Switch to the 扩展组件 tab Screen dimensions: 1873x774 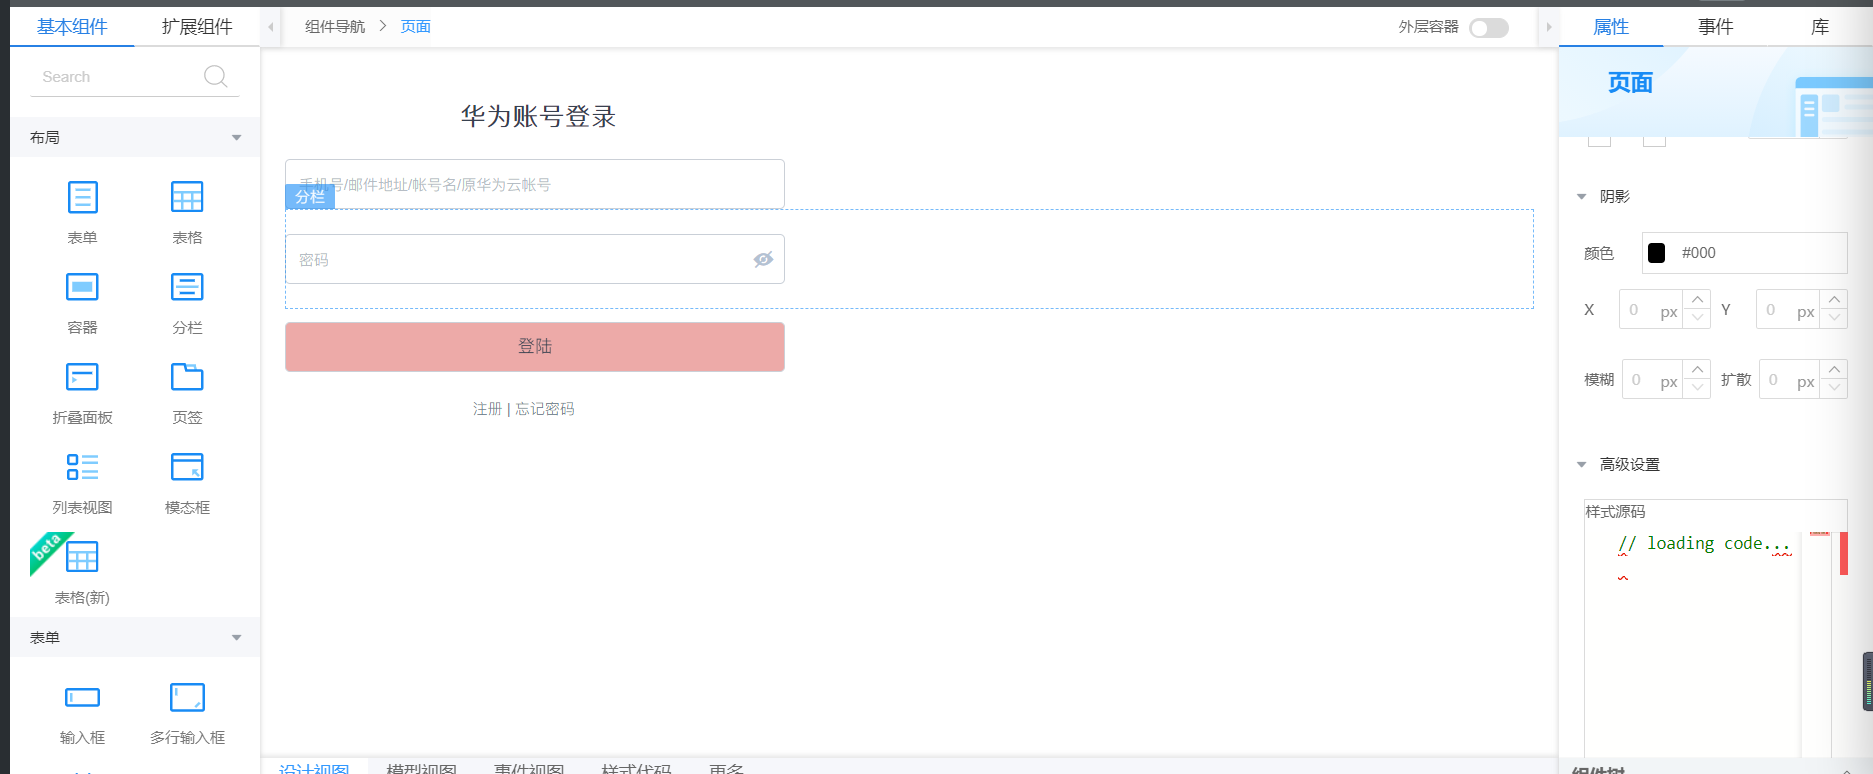[x=197, y=27]
